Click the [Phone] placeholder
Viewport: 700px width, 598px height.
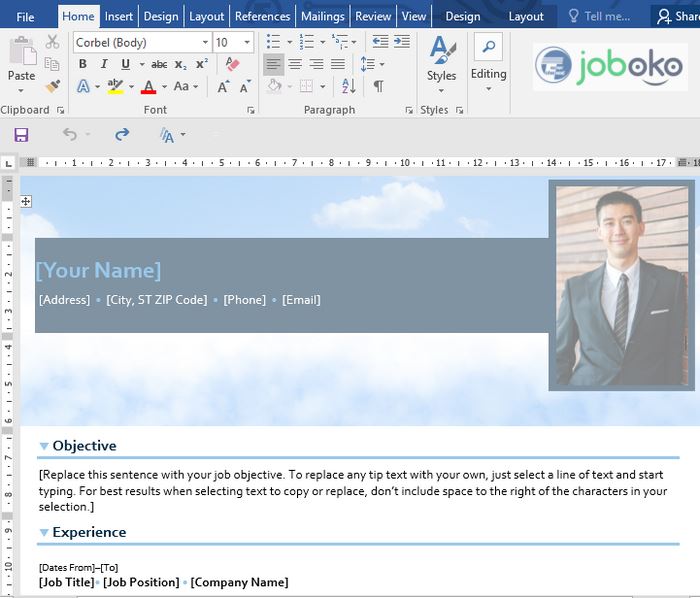coord(245,300)
